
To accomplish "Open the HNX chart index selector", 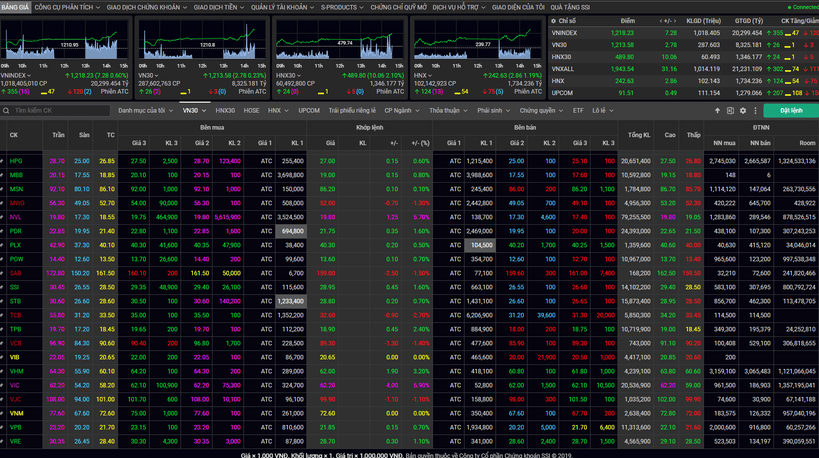I will coord(423,76).
